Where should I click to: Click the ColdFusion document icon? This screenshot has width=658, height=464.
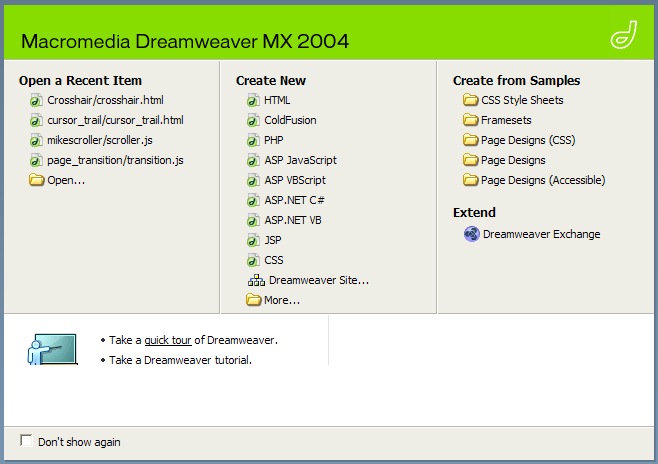click(253, 120)
